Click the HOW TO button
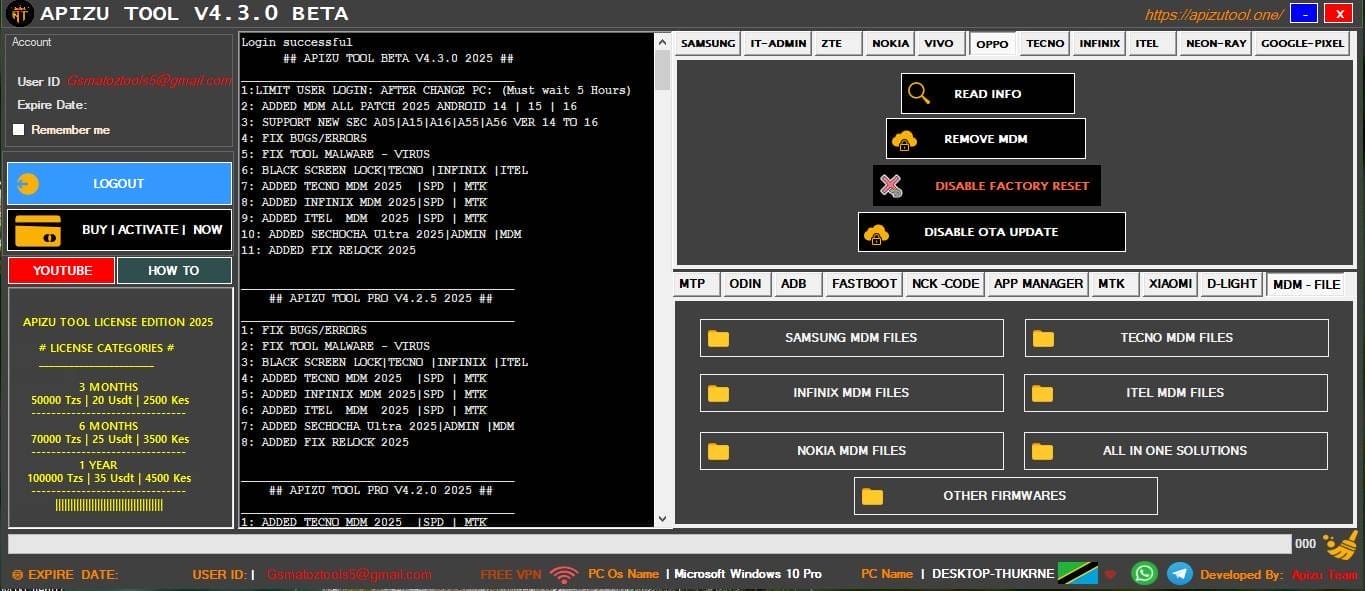The height and width of the screenshot is (591, 1365). click(x=174, y=271)
